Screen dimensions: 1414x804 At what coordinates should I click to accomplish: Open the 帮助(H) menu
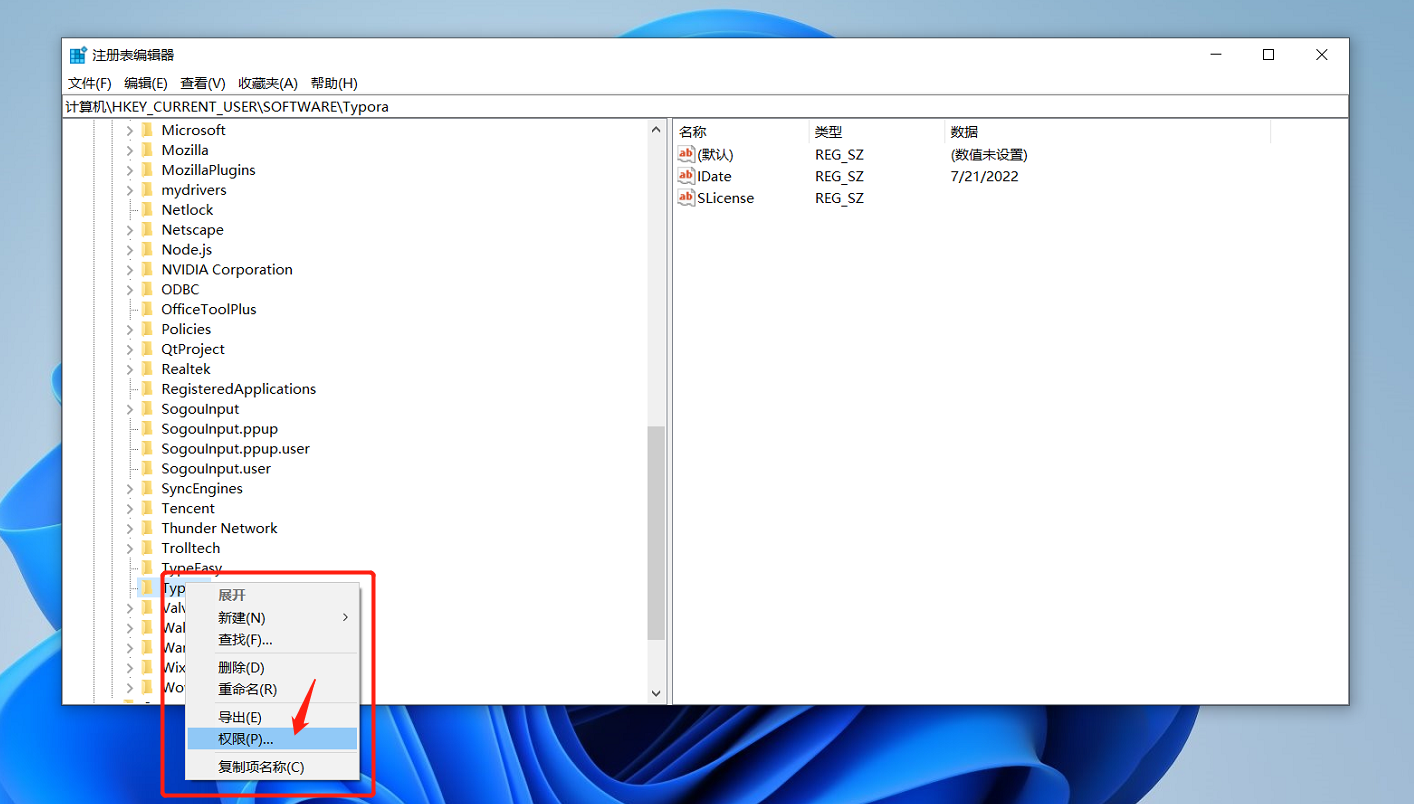(334, 83)
